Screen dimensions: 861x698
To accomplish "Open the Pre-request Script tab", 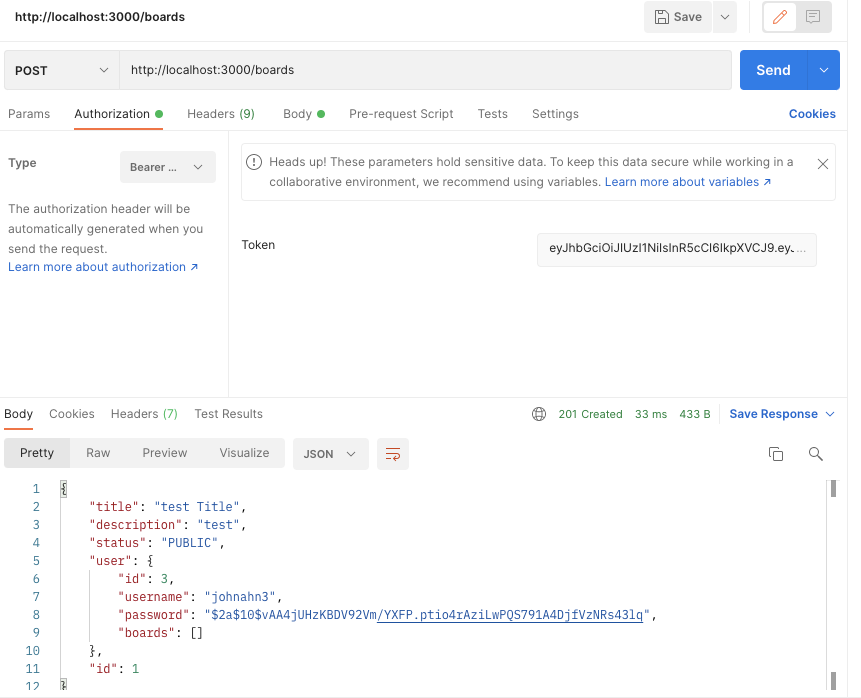I will point(401,114).
